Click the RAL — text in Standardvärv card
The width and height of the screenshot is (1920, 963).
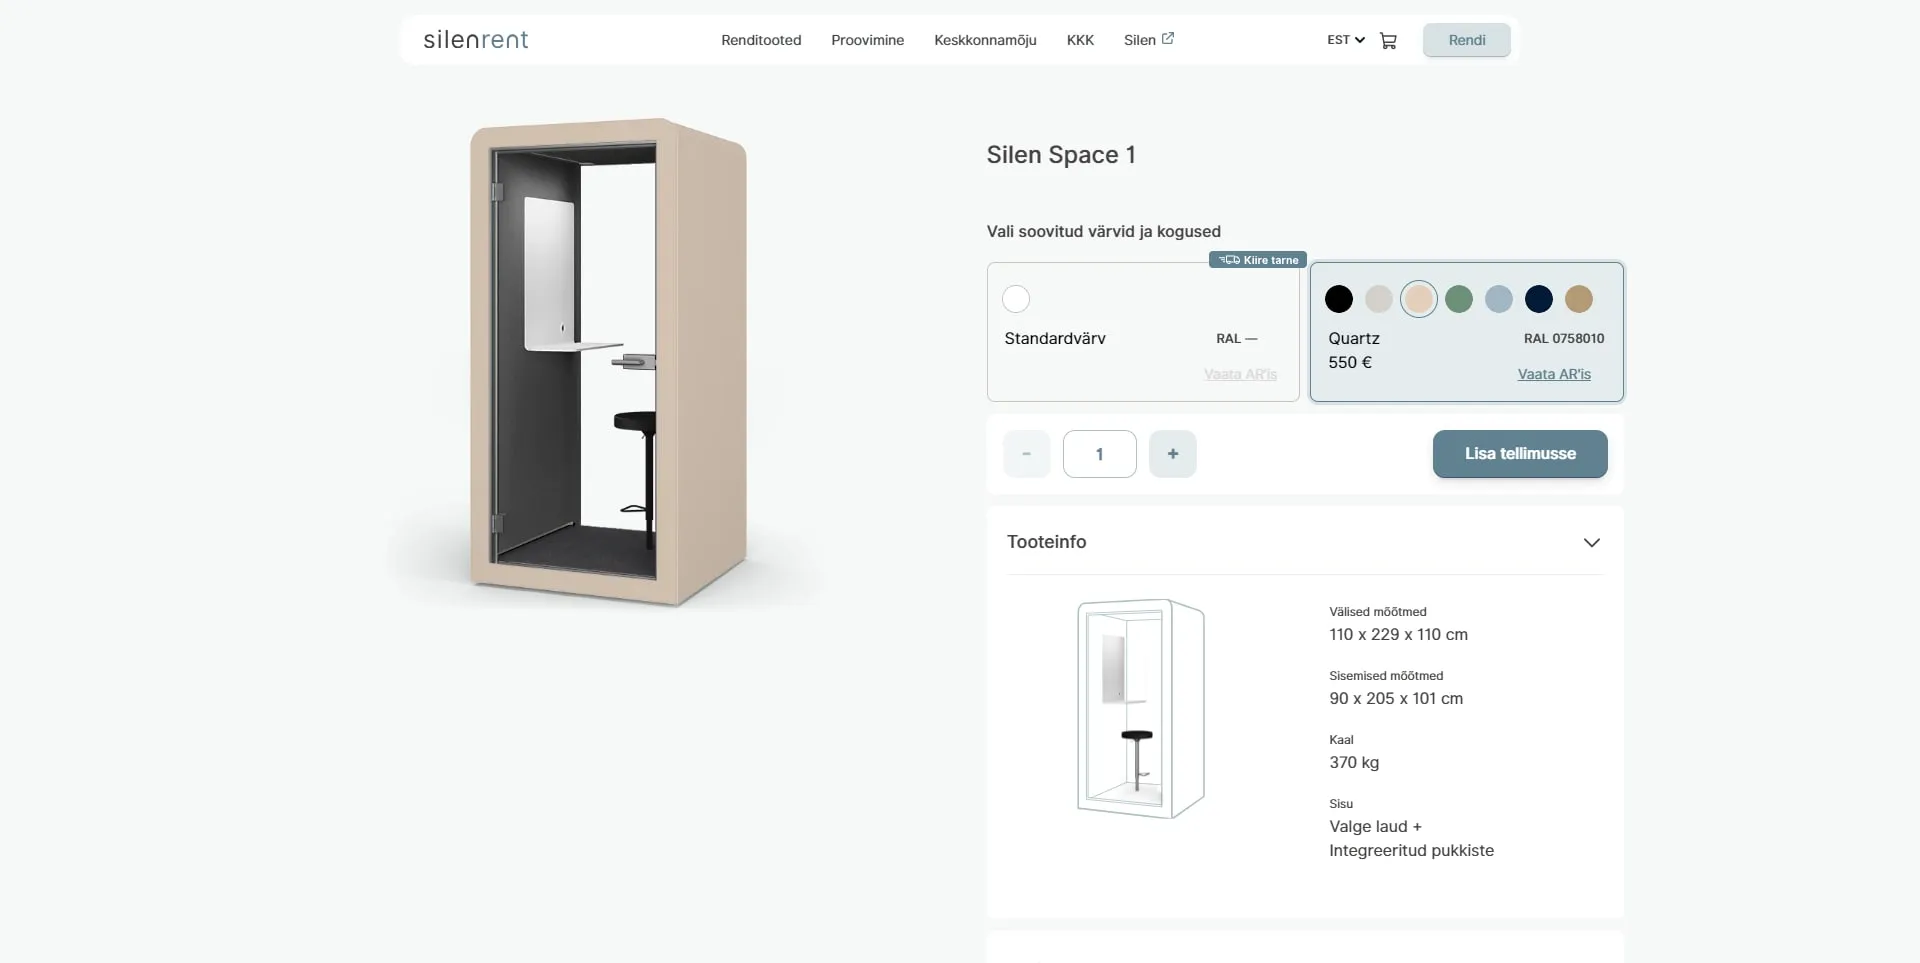[x=1236, y=339]
